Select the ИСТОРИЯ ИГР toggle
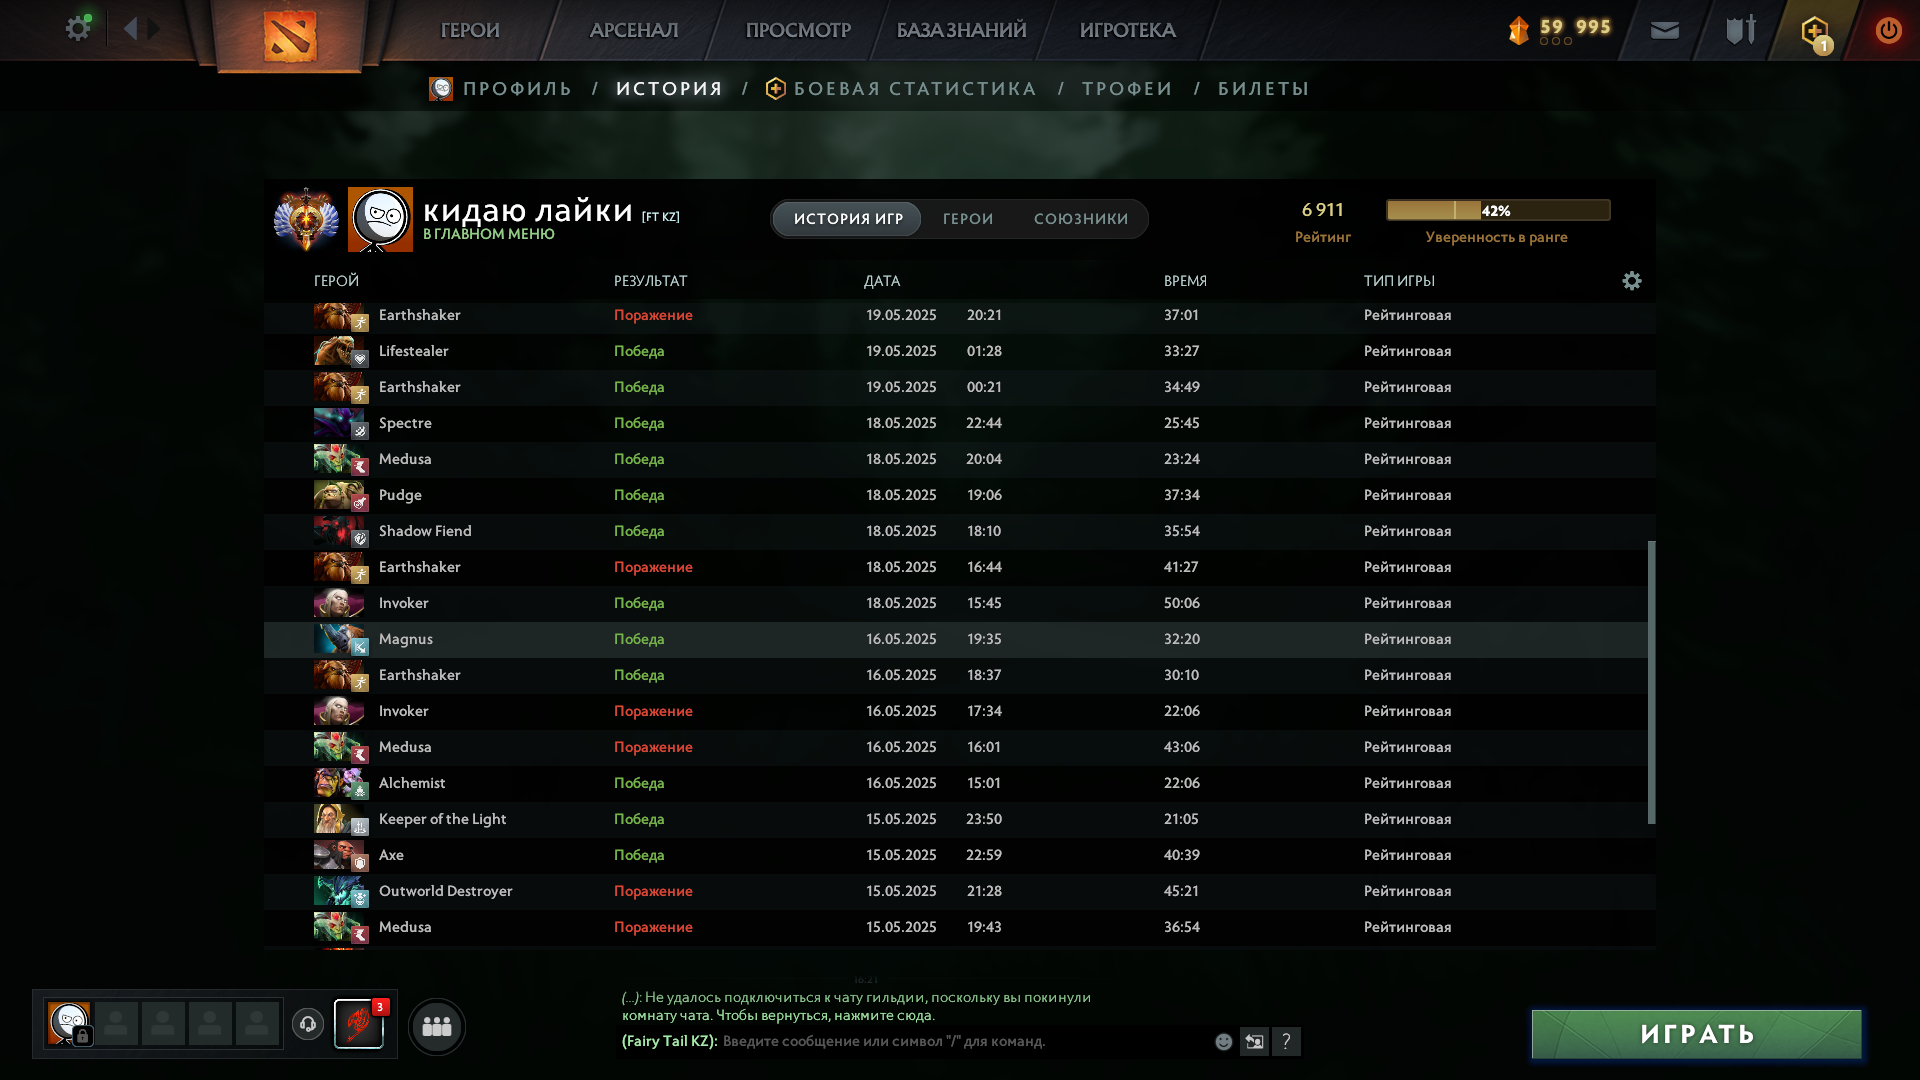This screenshot has width=1920, height=1080. click(x=848, y=219)
